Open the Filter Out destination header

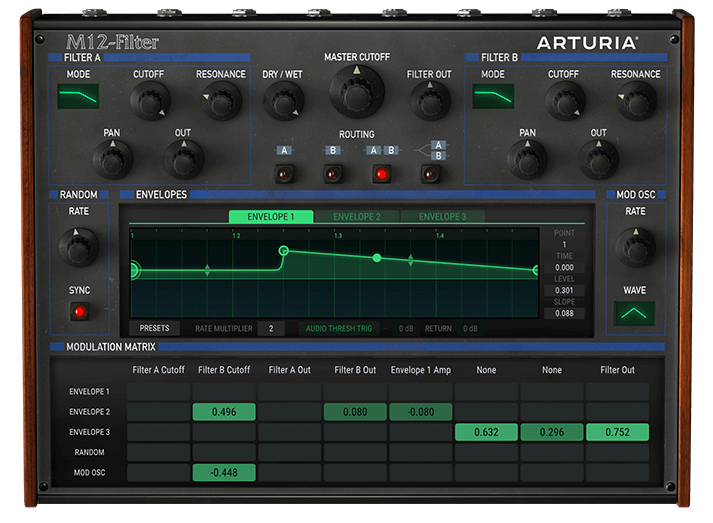[617, 370]
